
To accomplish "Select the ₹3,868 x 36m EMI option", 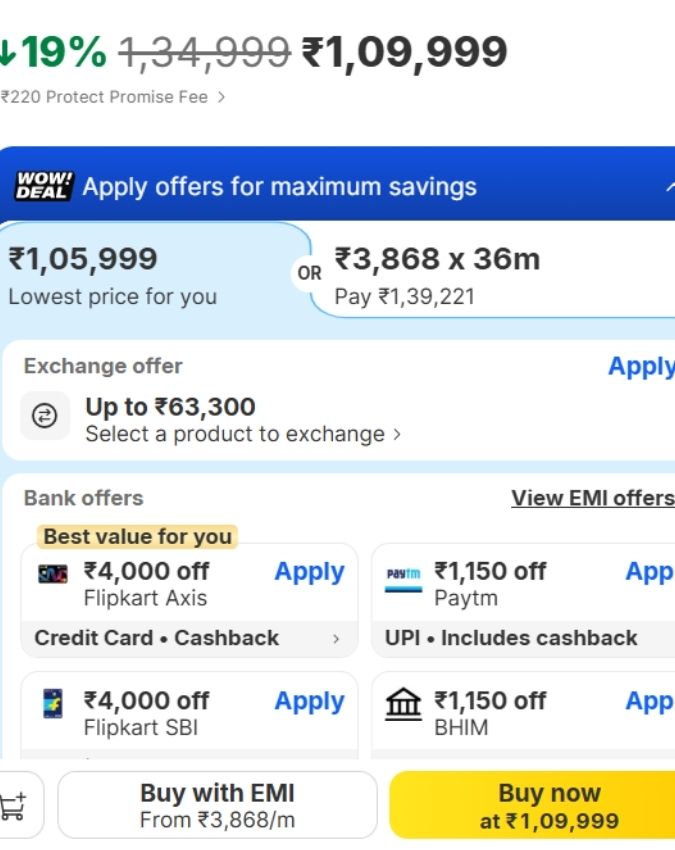I will pos(490,275).
